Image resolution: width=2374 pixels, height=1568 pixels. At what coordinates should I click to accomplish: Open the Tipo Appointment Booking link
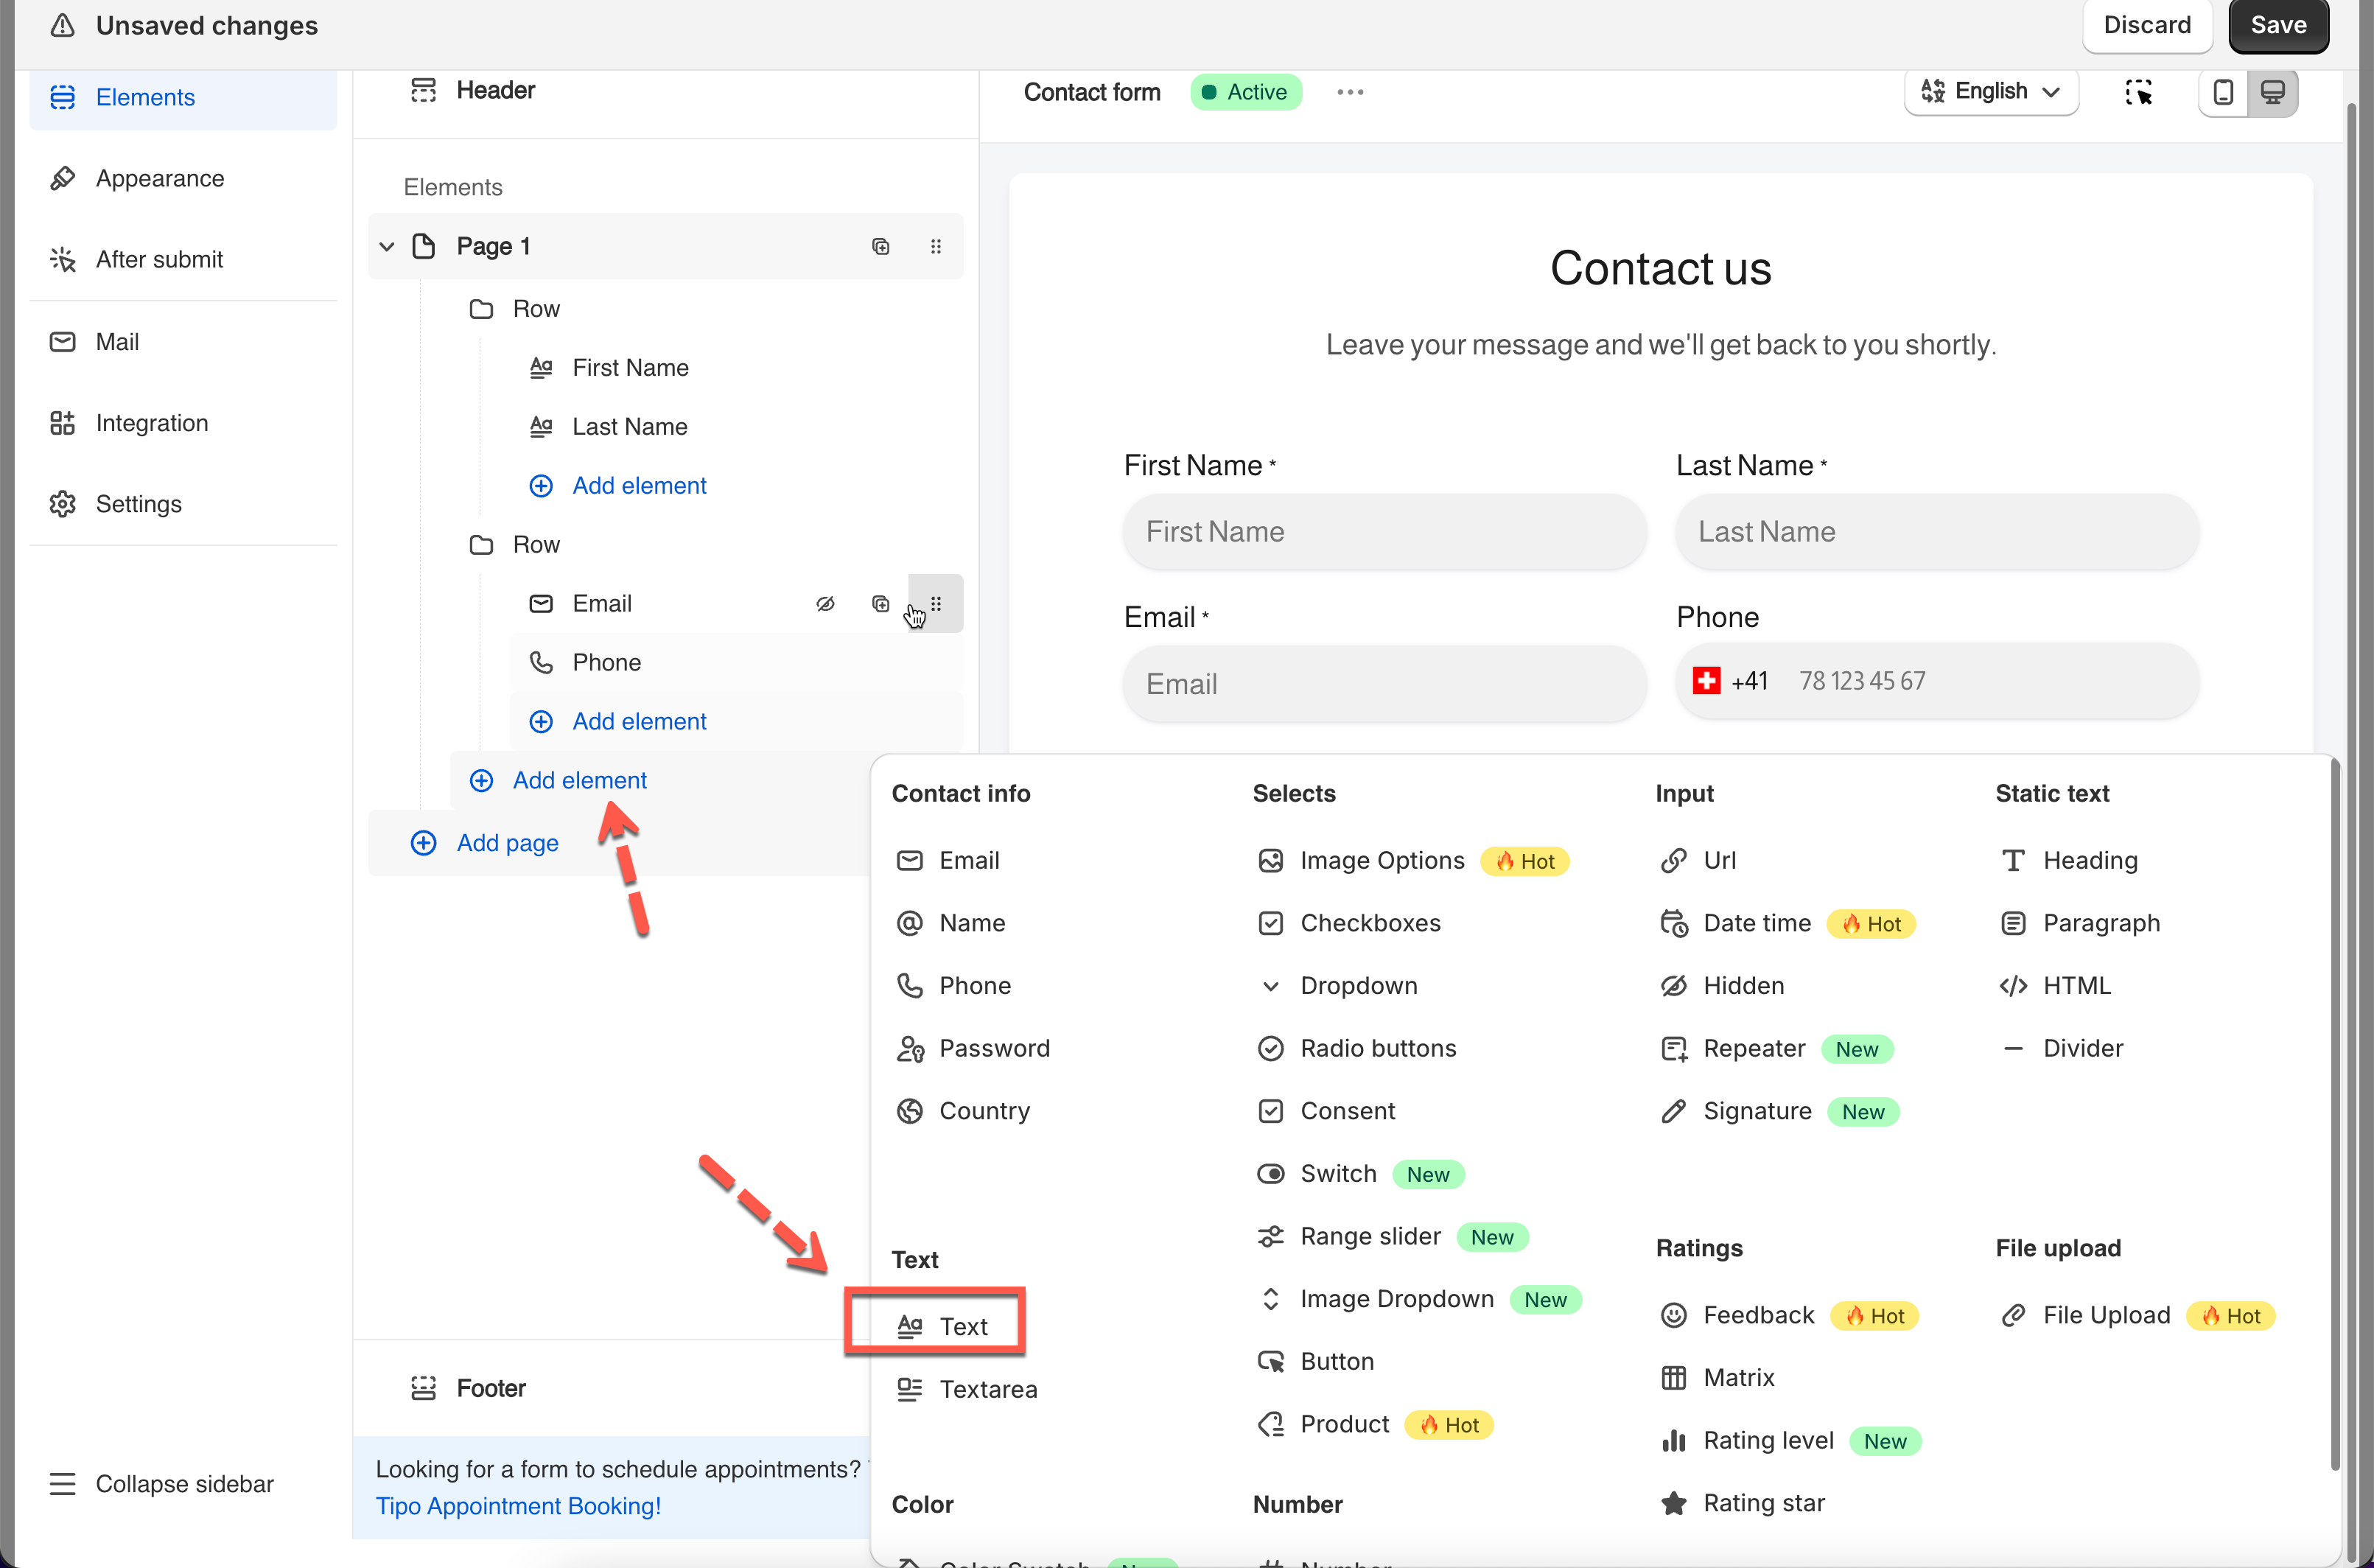pyautogui.click(x=518, y=1505)
